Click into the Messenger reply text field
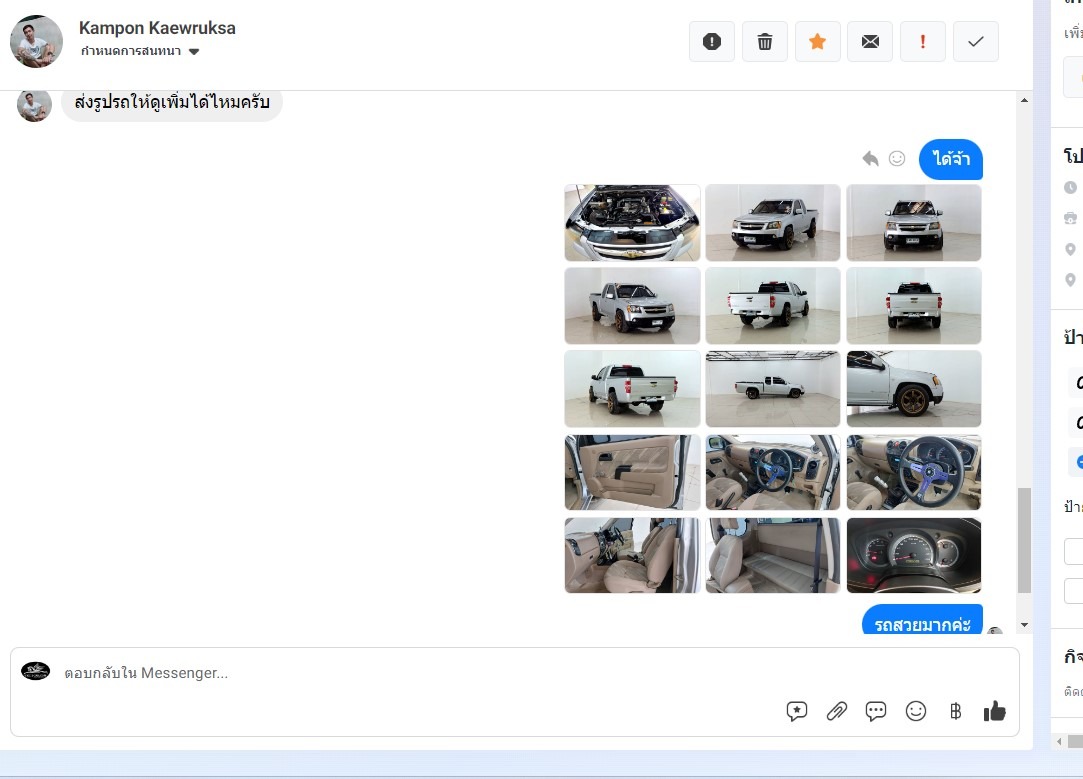The width and height of the screenshot is (1083, 779). 400,673
